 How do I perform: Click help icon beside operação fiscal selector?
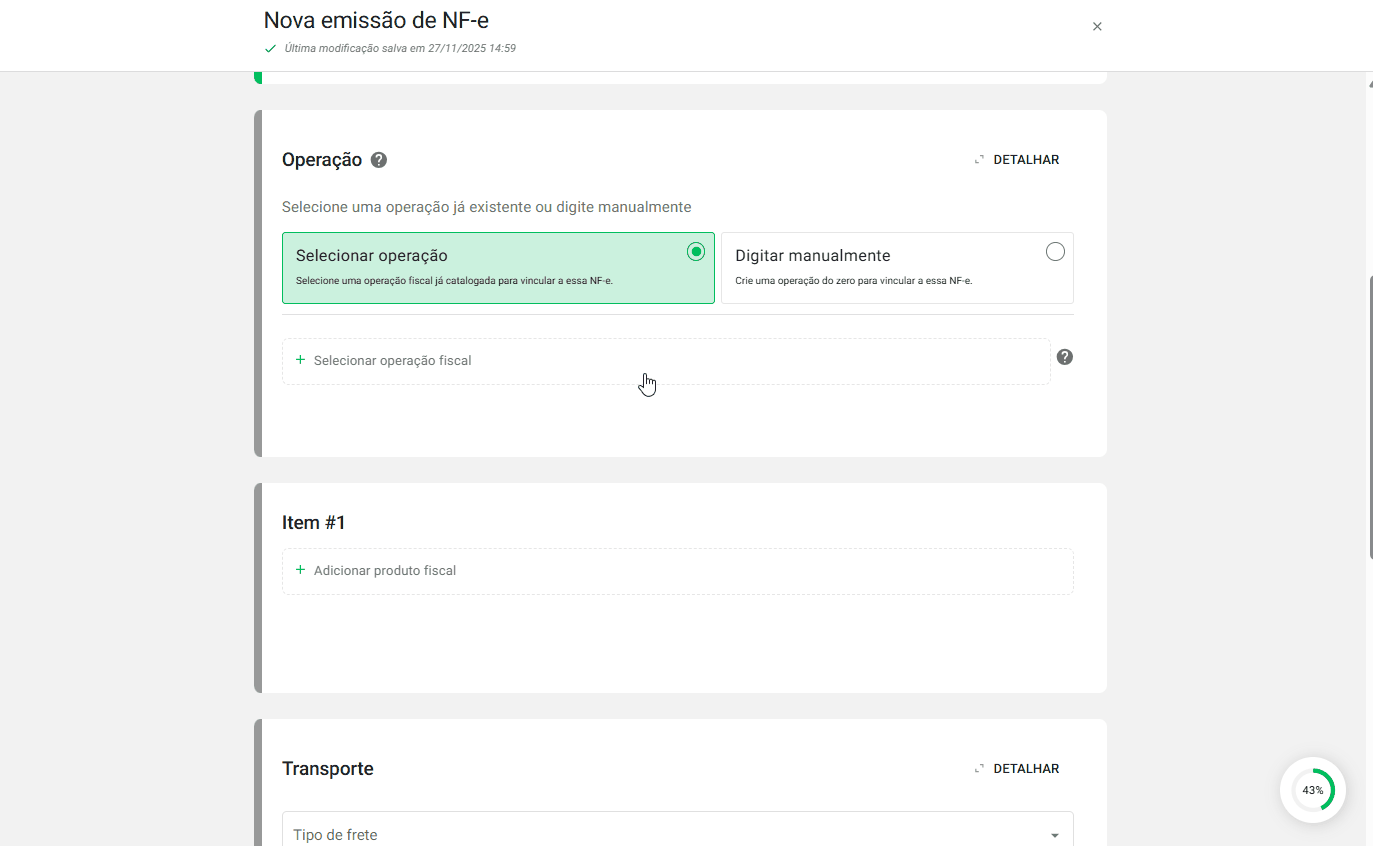click(x=1064, y=356)
